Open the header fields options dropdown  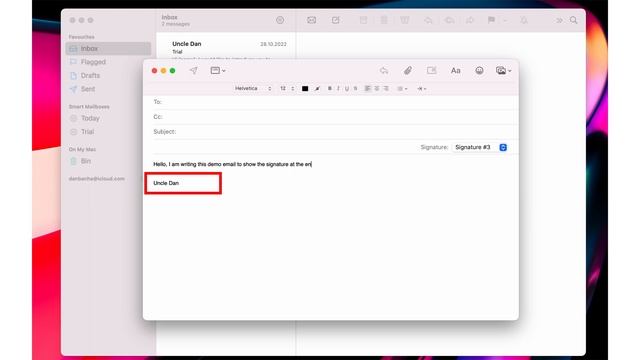(218, 71)
